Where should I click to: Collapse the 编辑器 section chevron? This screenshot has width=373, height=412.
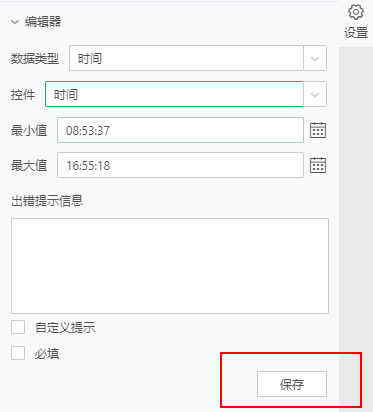click(x=15, y=22)
